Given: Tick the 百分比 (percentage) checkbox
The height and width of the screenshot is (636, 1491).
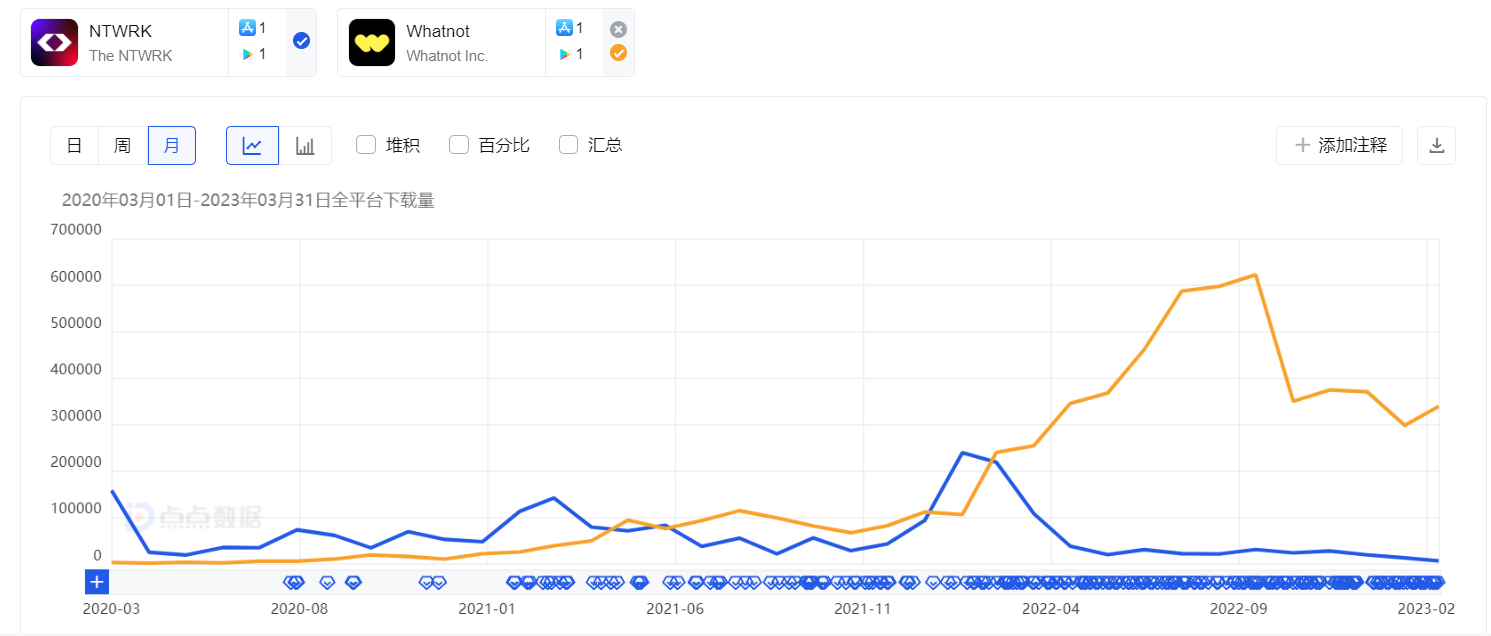Looking at the screenshot, I should 459,144.
